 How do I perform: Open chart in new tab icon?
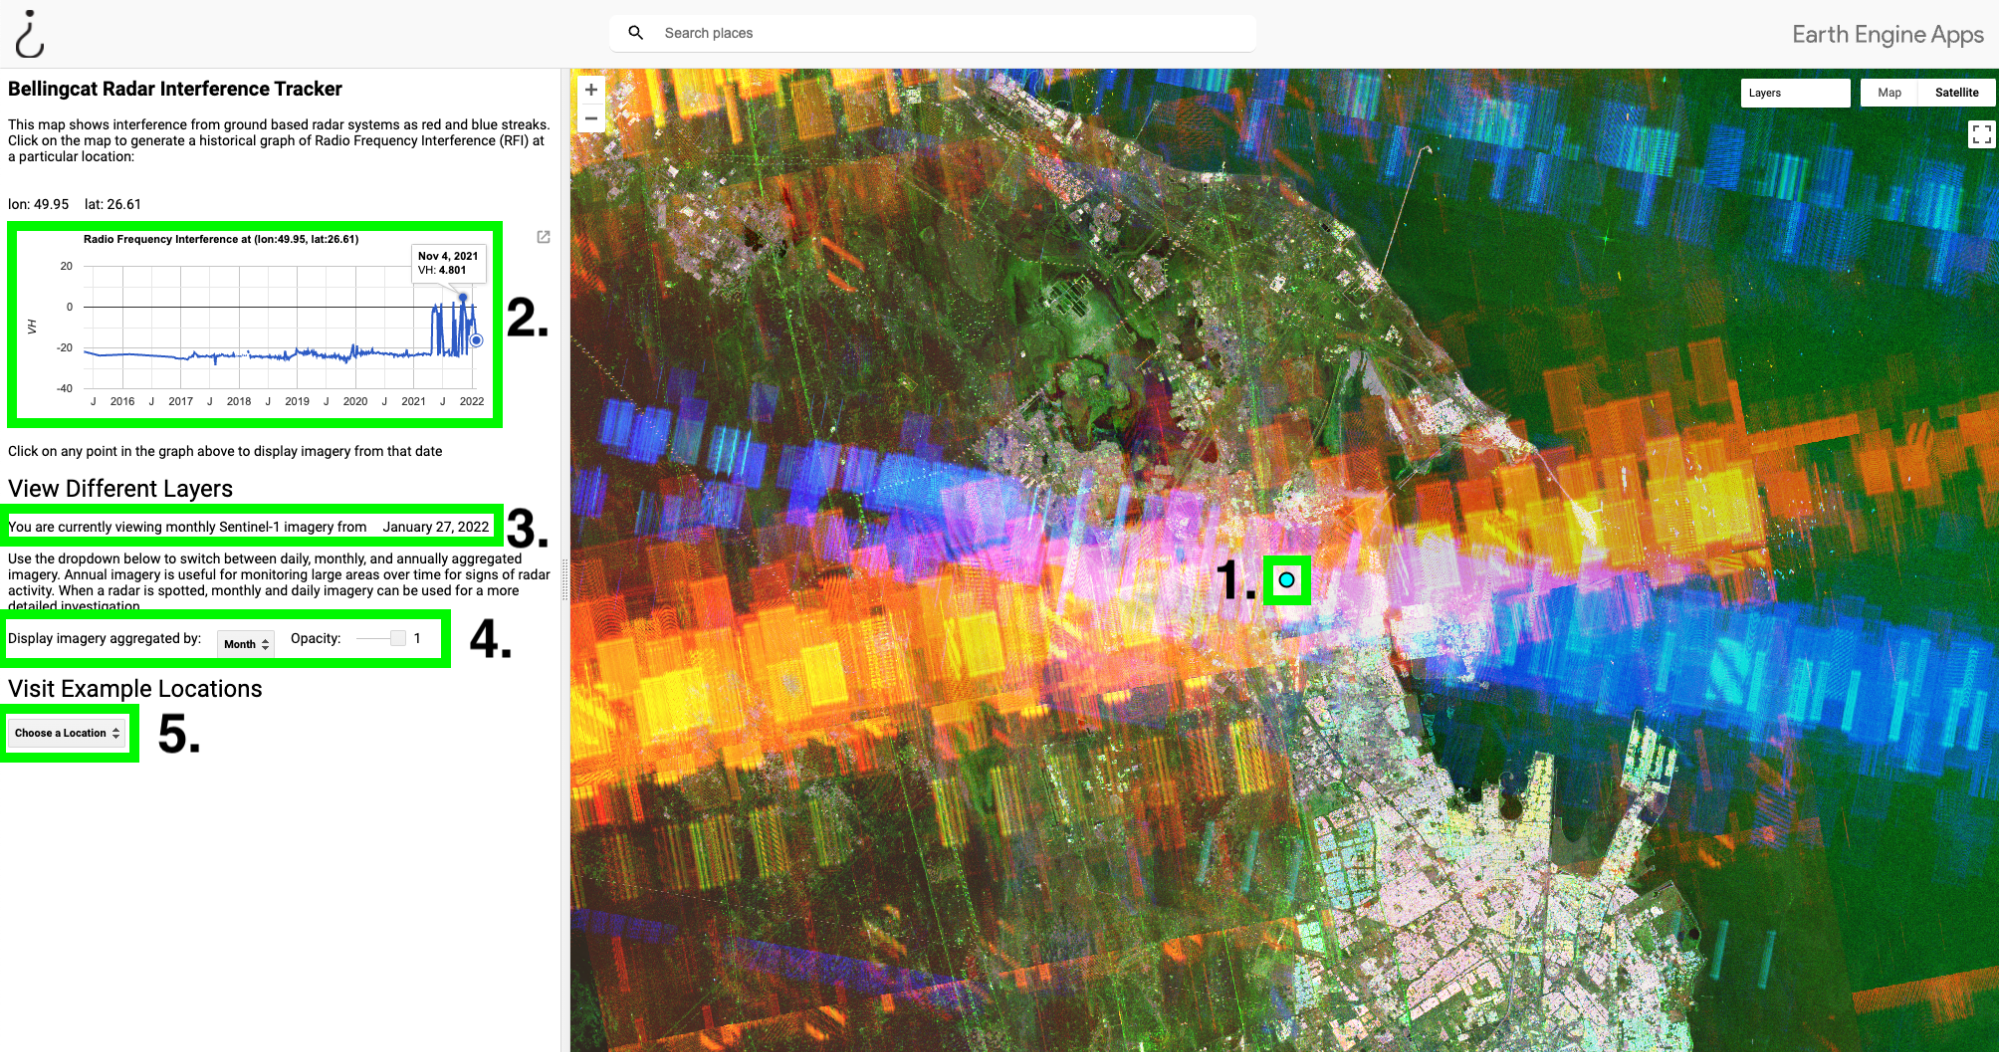point(543,237)
